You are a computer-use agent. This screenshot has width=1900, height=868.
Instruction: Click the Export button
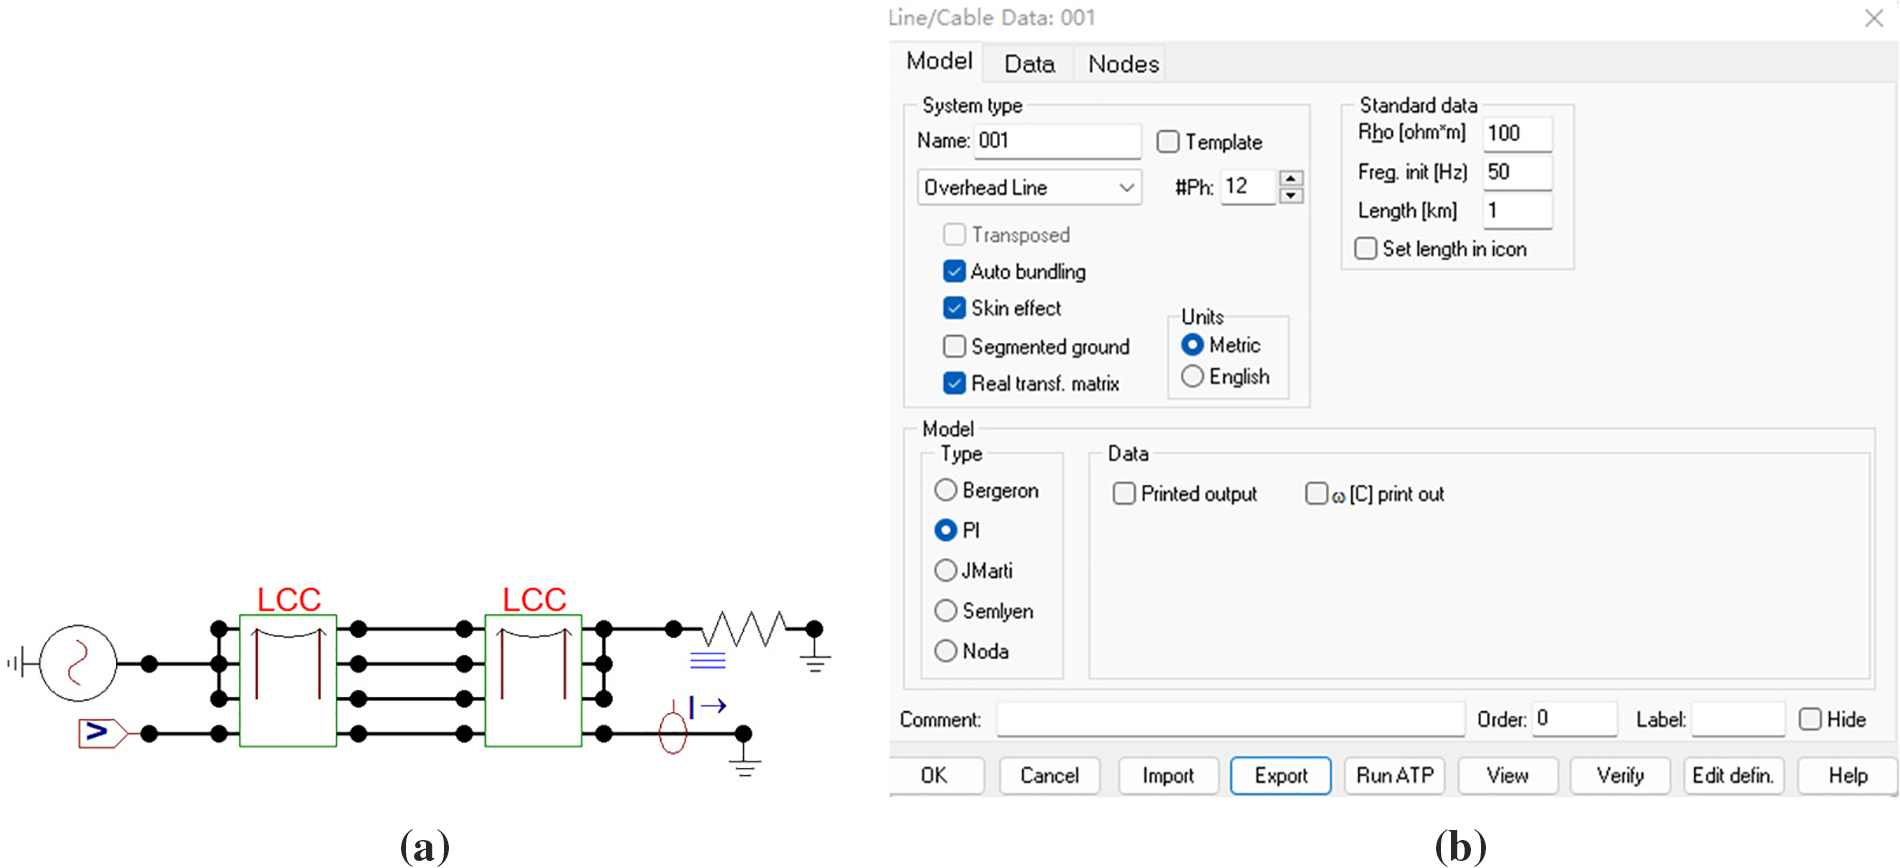coord(1280,776)
